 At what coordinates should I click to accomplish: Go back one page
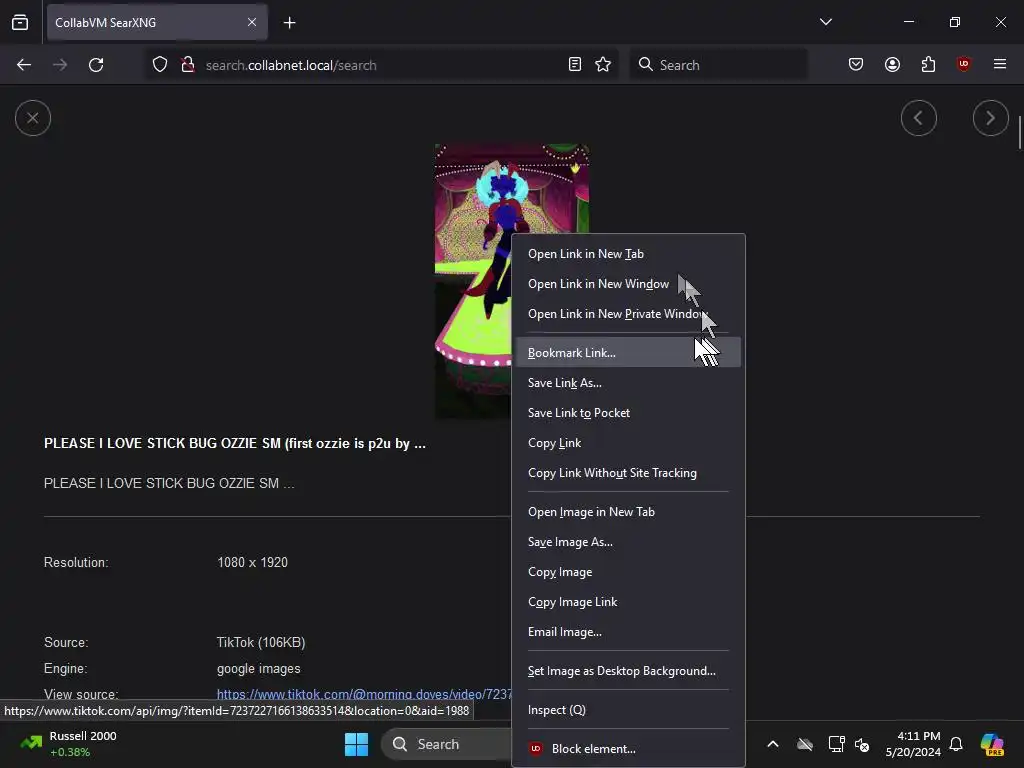[x=24, y=65]
